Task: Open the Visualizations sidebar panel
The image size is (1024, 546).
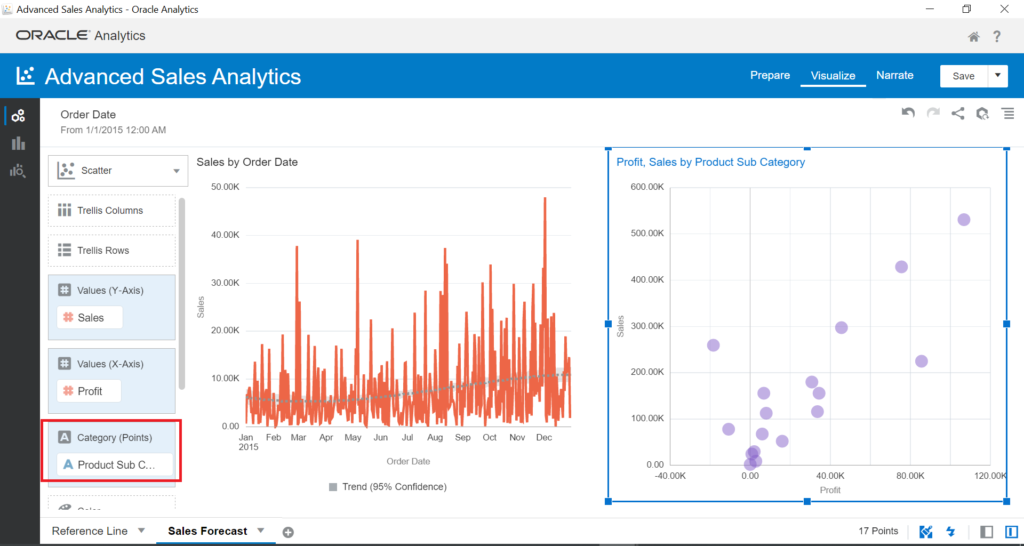Action: [18, 143]
